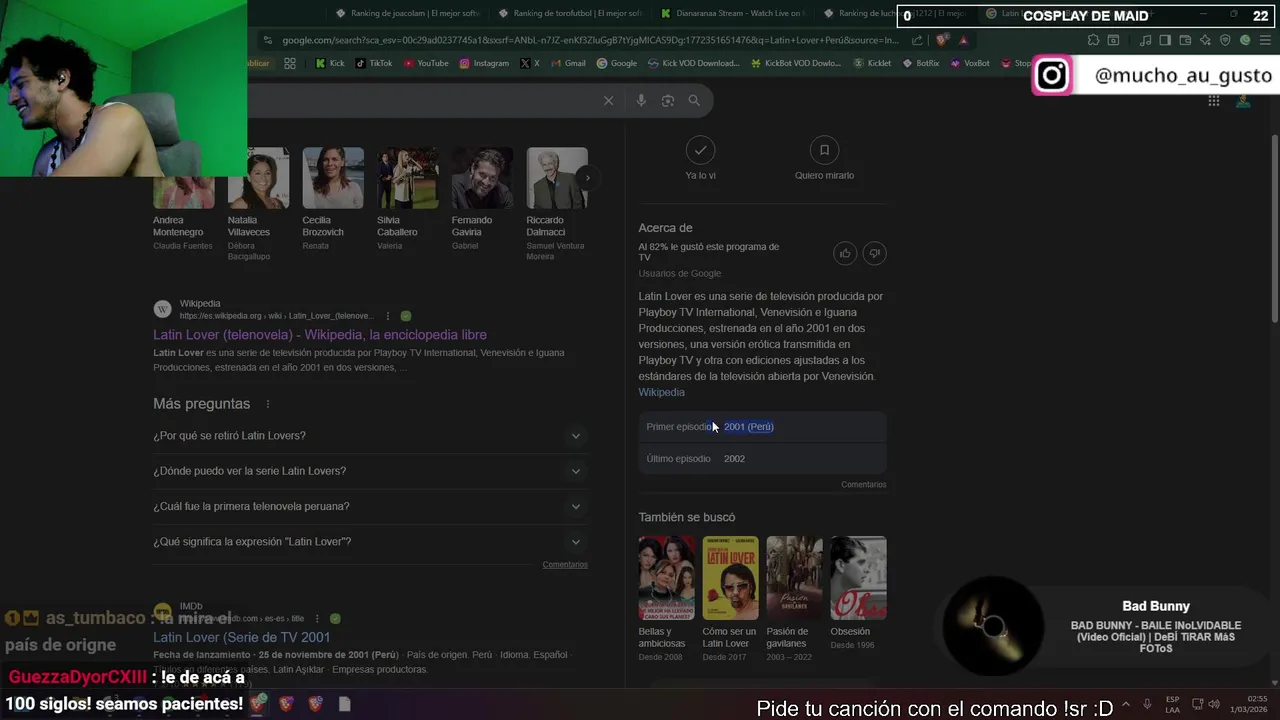Select cast member Riccardo Dalmacci photo

557,178
